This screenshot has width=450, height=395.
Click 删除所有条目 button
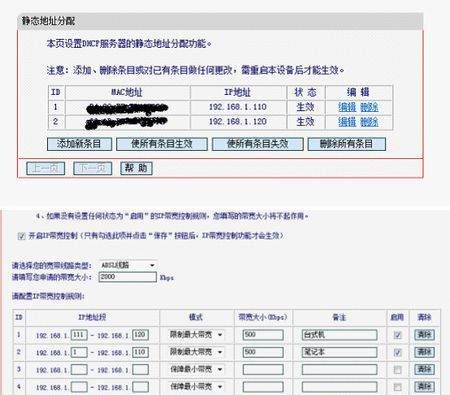(347, 144)
